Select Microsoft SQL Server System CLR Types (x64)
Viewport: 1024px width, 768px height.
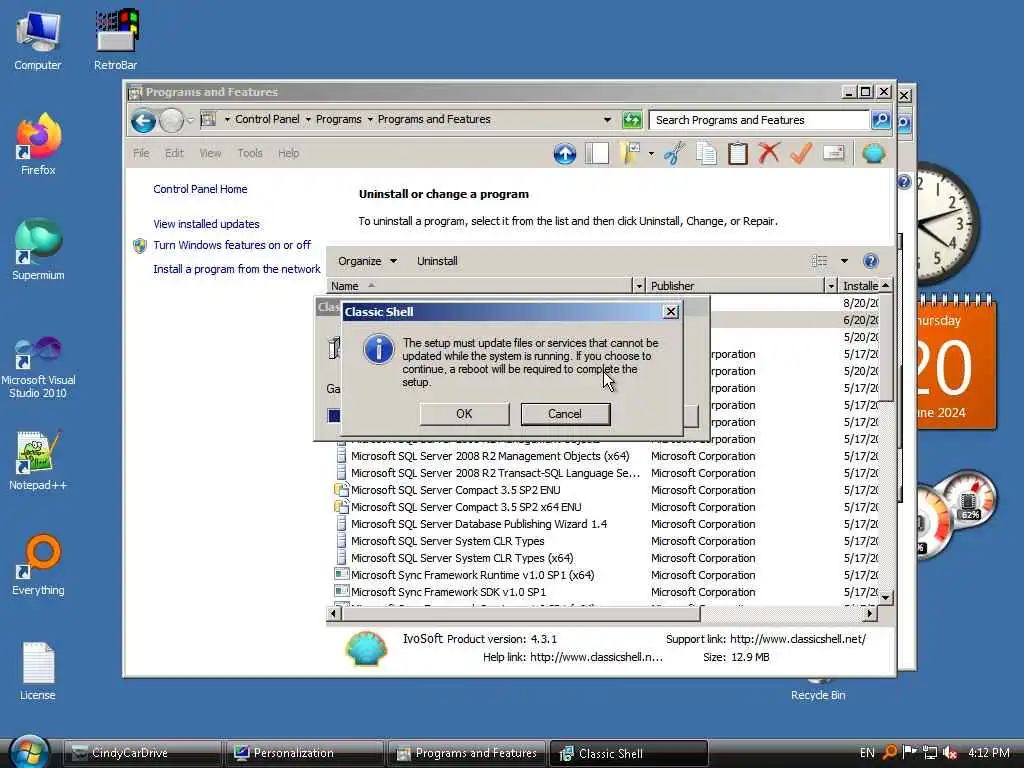[x=462, y=558]
